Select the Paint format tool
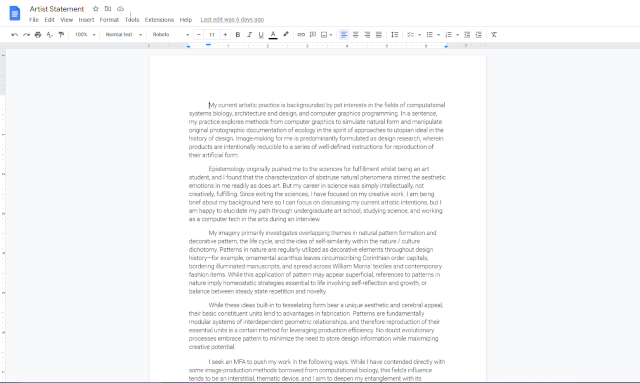The image size is (640, 383). click(61, 35)
